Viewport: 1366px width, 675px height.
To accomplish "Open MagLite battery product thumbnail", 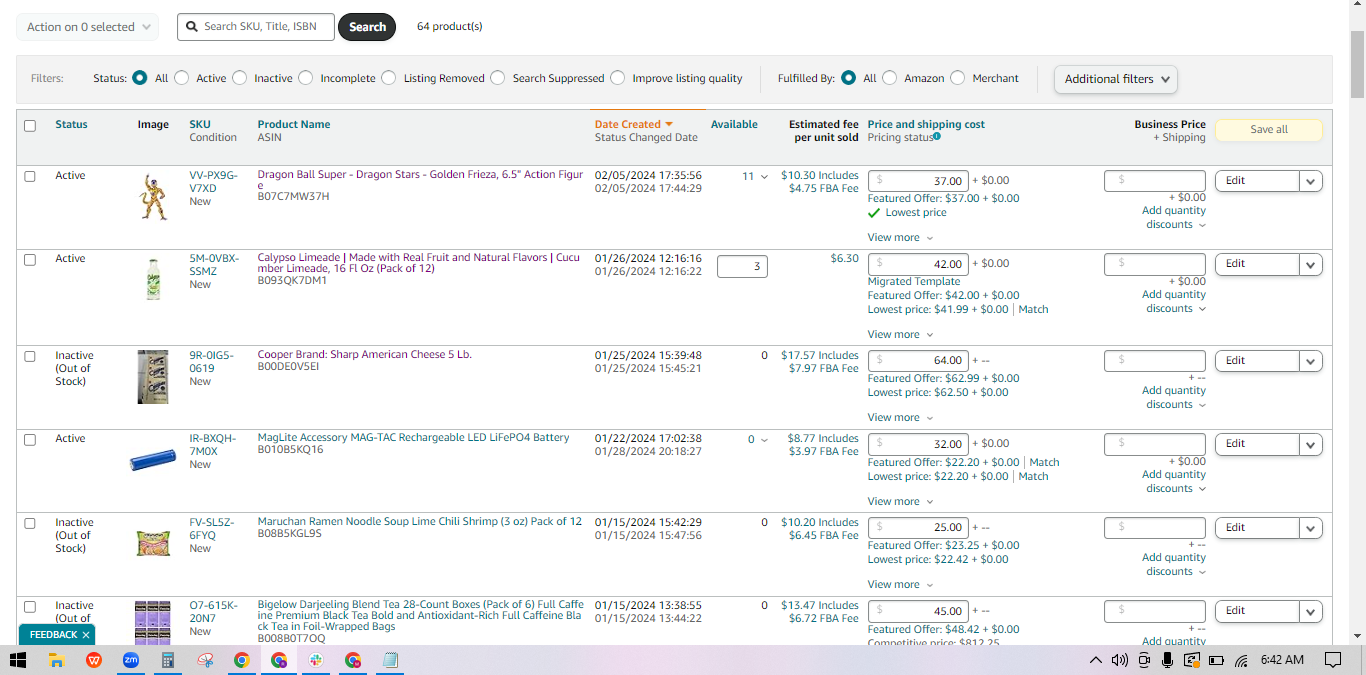I will point(153,461).
